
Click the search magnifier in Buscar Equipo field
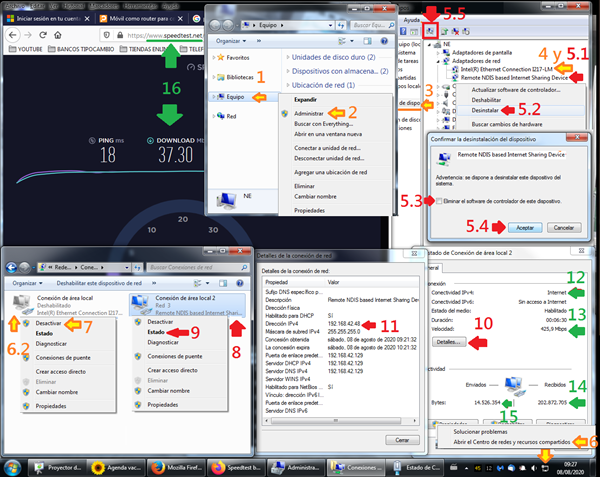click(391, 25)
